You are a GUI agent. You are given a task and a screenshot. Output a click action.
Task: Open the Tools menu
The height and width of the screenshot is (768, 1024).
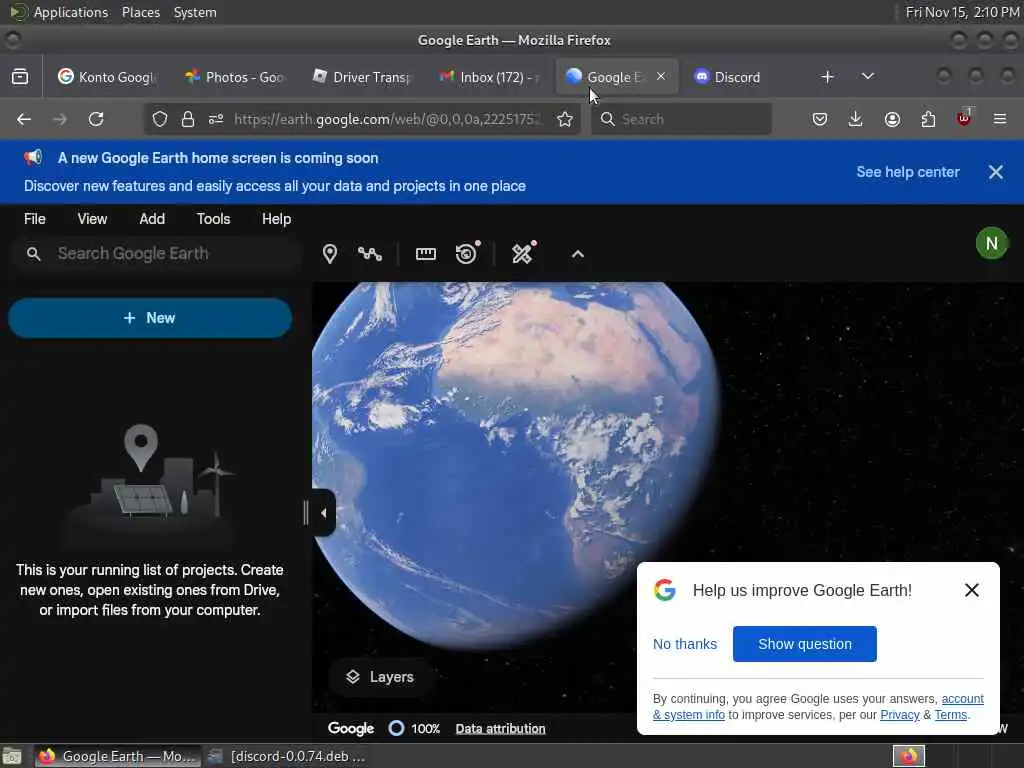point(214,219)
